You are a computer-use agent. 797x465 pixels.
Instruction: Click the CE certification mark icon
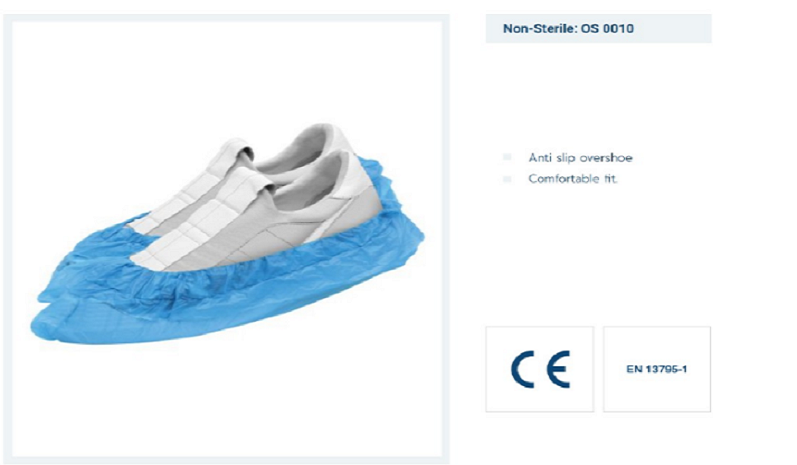pyautogui.click(x=540, y=369)
